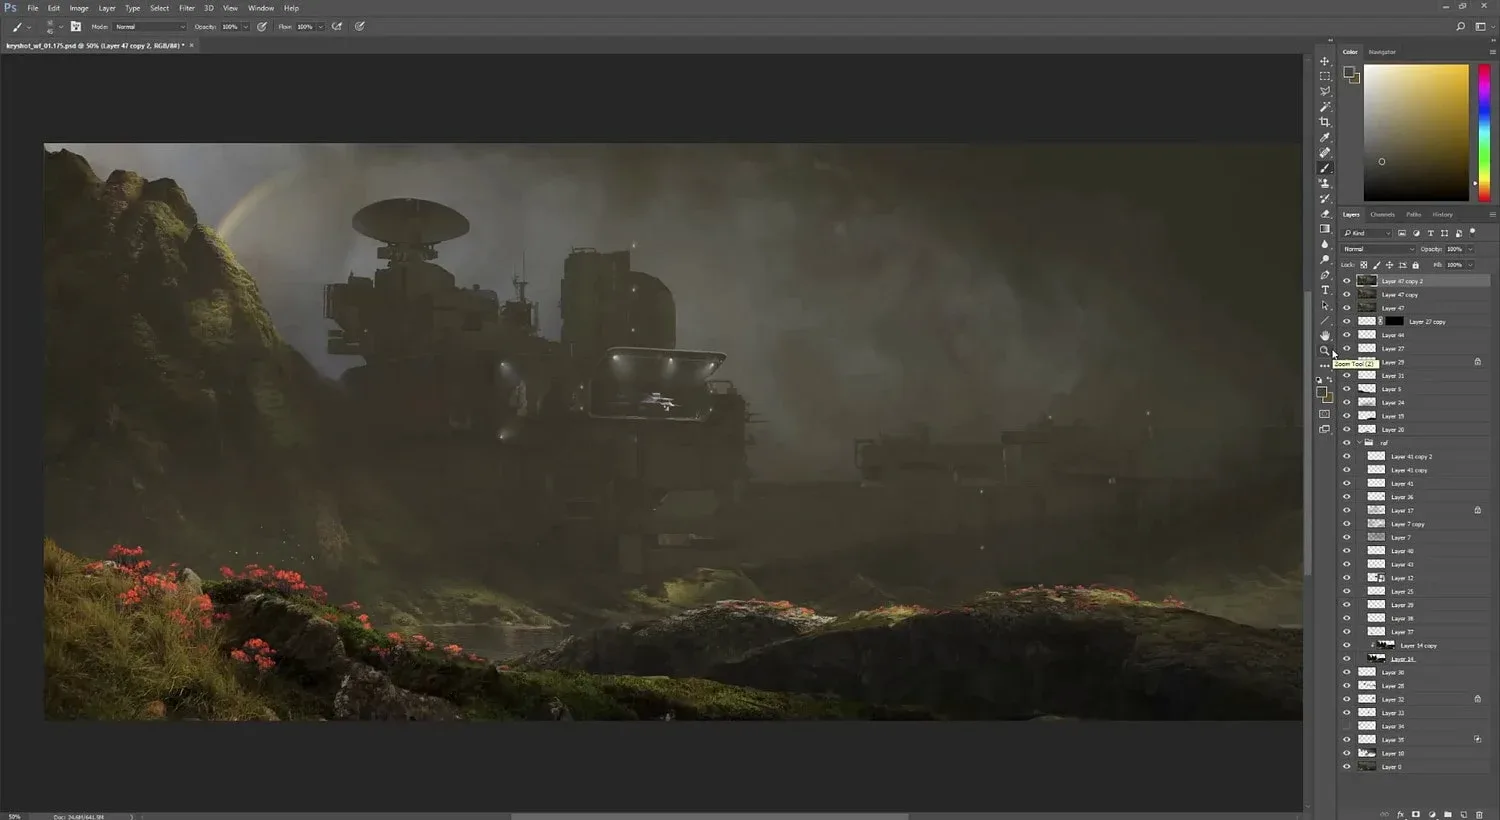Open the Filter menu
The image size is (1500, 820).
pyautogui.click(x=187, y=8)
